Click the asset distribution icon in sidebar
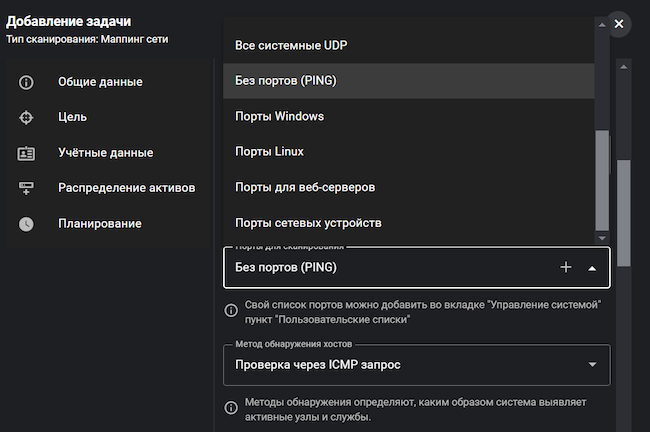 point(26,188)
